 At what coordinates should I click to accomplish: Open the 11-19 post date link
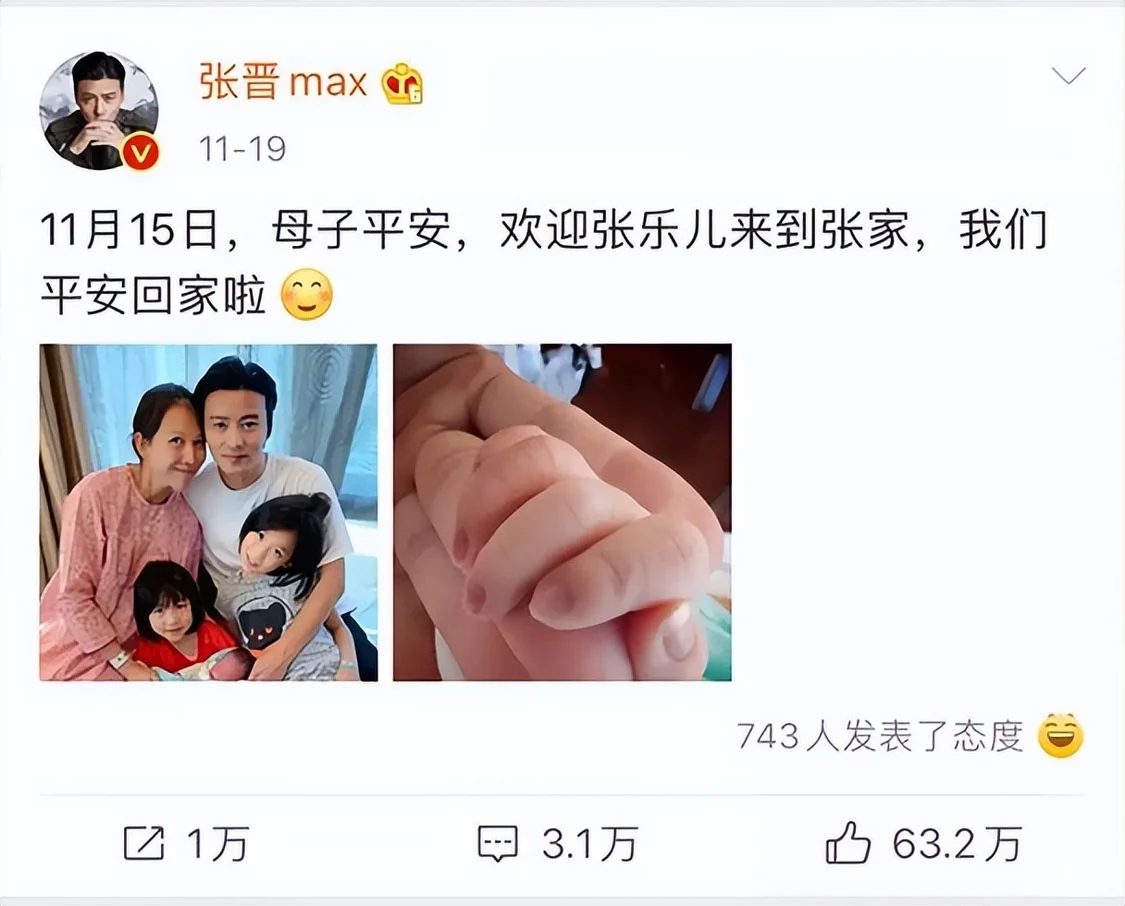243,149
